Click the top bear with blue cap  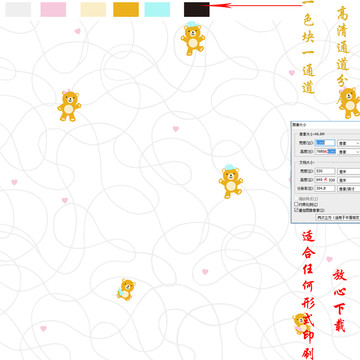(x=193, y=38)
